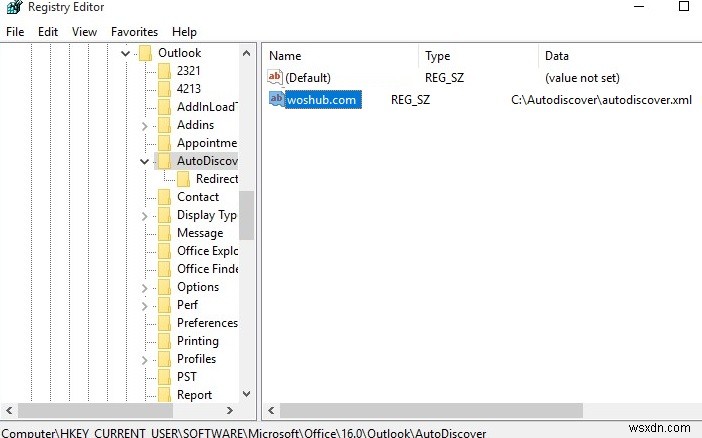Image resolution: width=702 pixels, height=438 pixels.
Task: Open the Edit menu
Action: (x=48, y=32)
